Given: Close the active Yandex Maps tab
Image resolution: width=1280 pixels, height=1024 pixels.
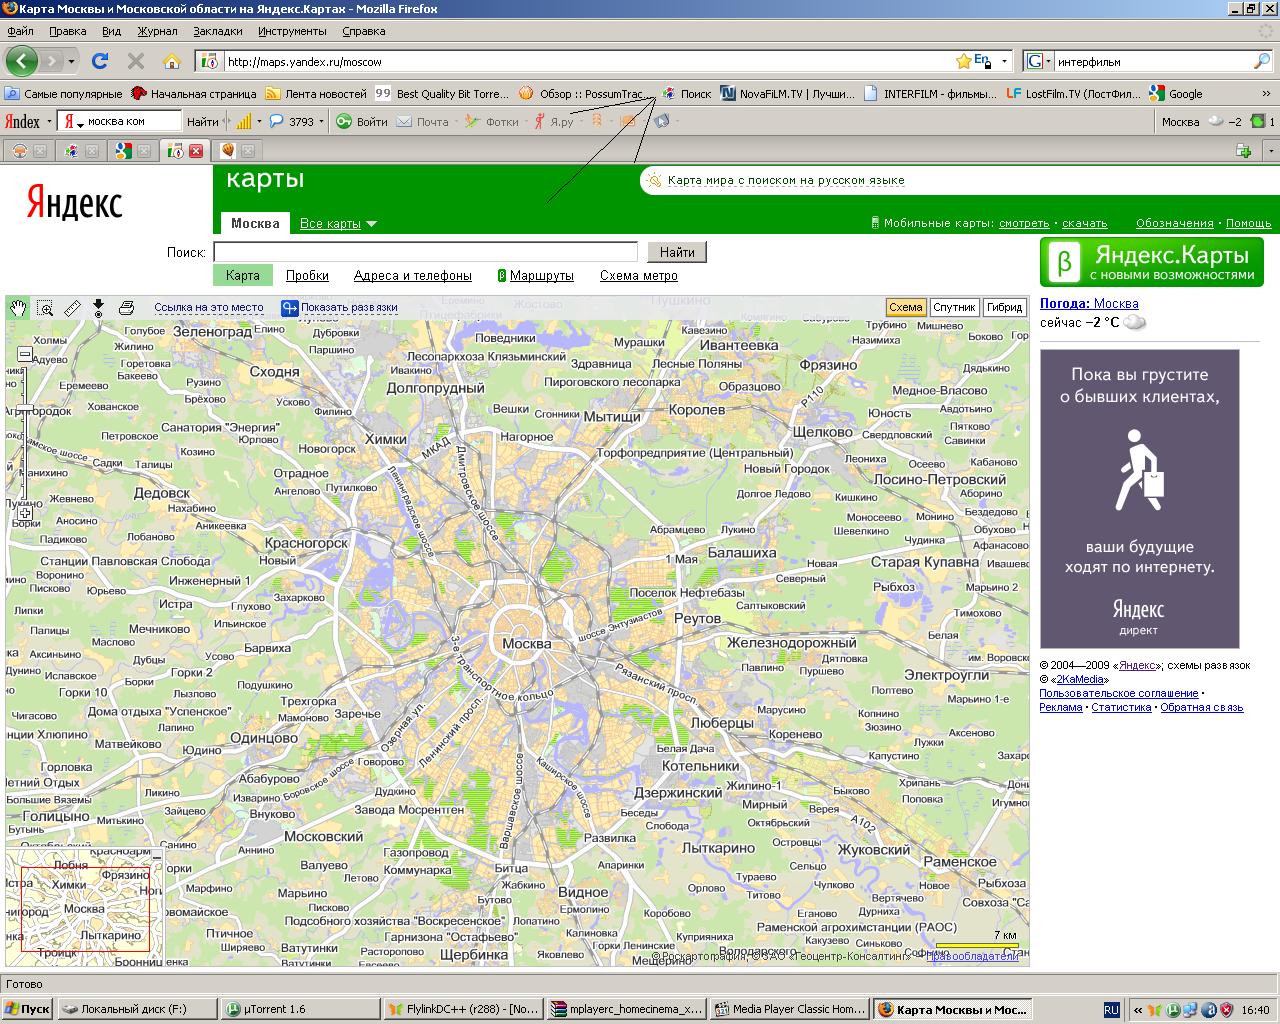Looking at the screenshot, I should (x=196, y=151).
